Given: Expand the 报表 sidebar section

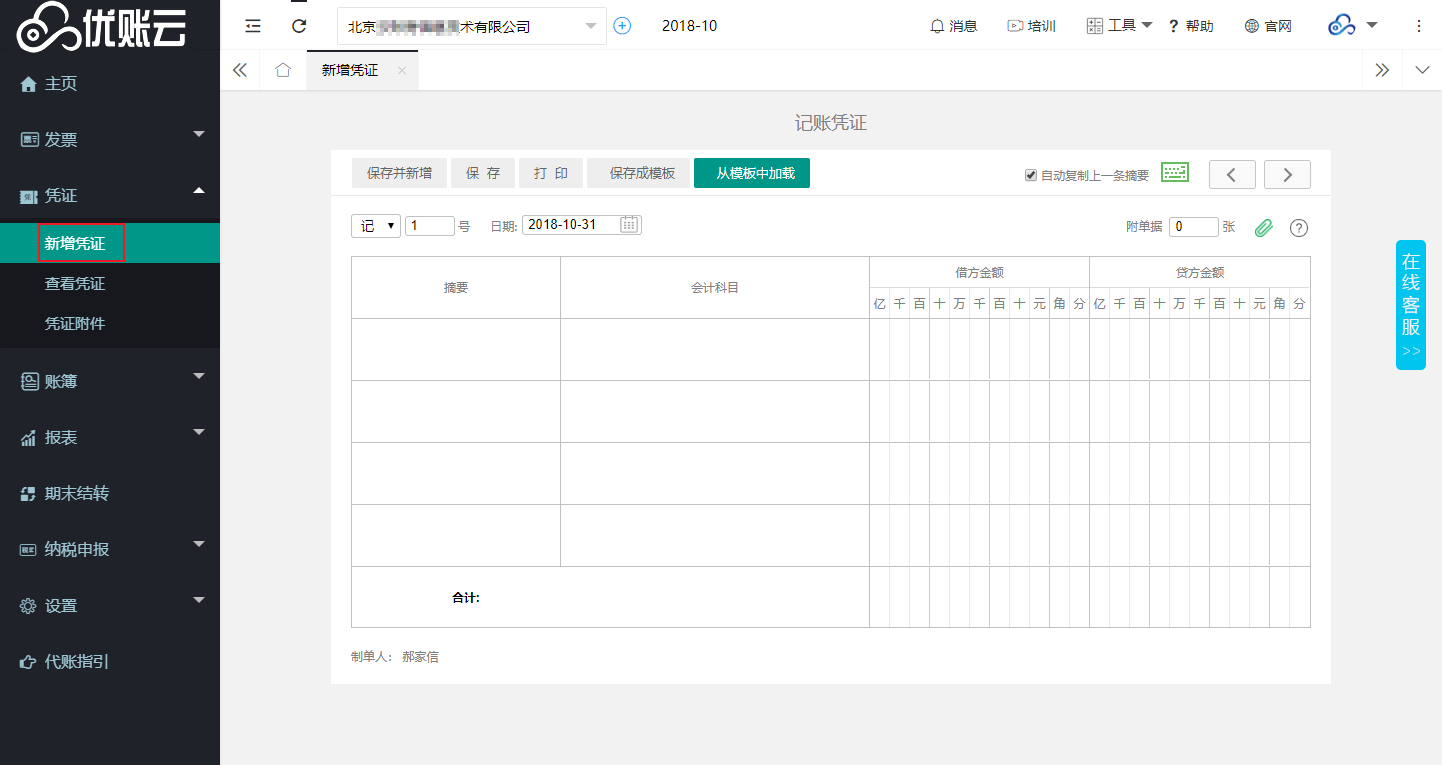Looking at the screenshot, I should tap(110, 437).
